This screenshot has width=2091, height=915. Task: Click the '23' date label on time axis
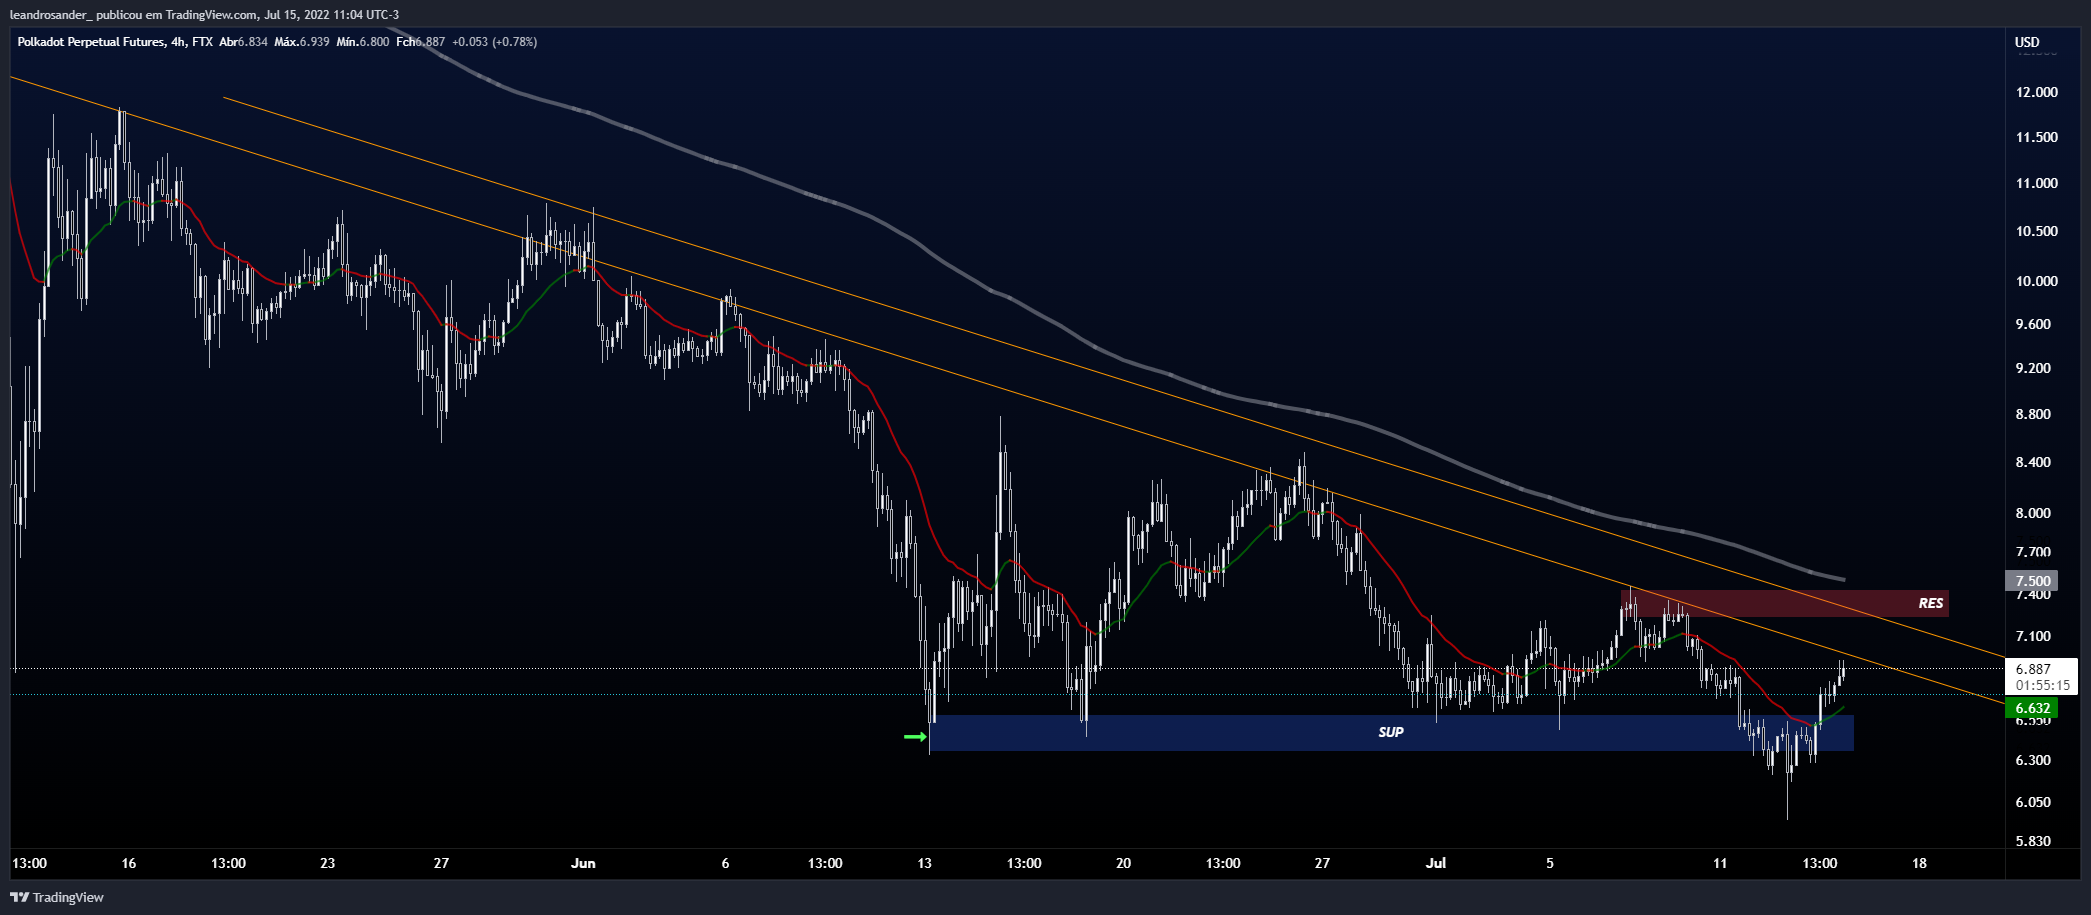327,863
